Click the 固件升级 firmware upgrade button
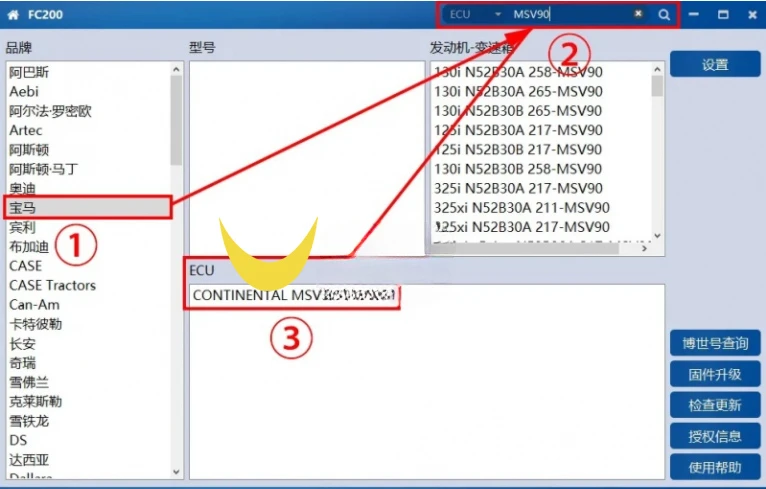The height and width of the screenshot is (489, 766). click(715, 374)
